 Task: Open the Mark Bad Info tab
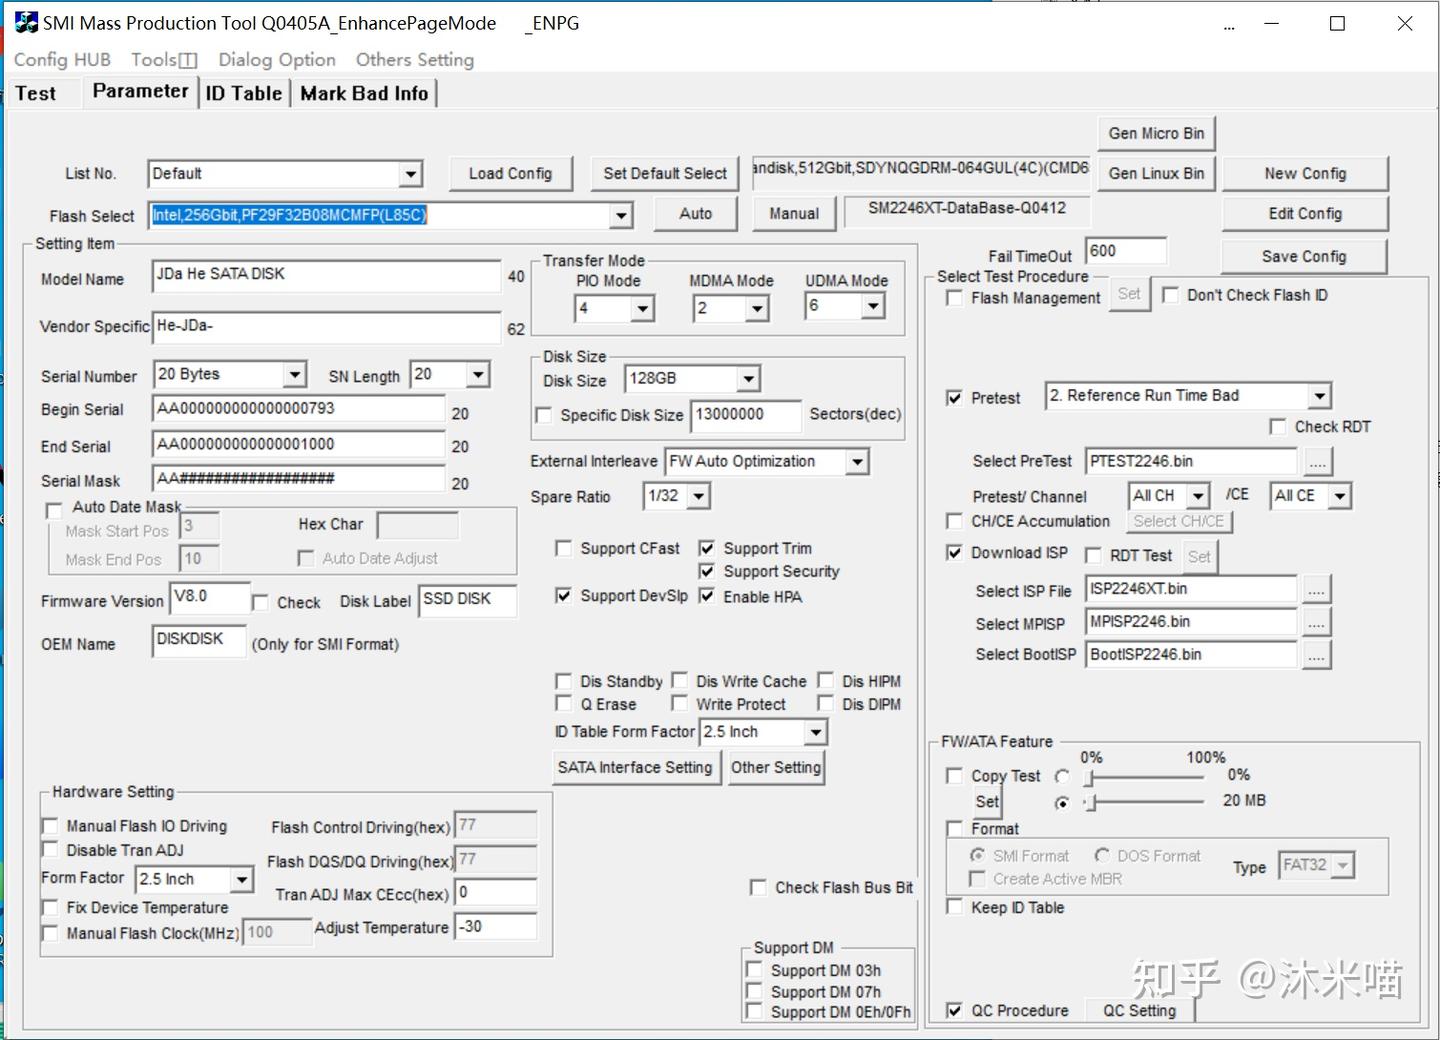coord(364,93)
